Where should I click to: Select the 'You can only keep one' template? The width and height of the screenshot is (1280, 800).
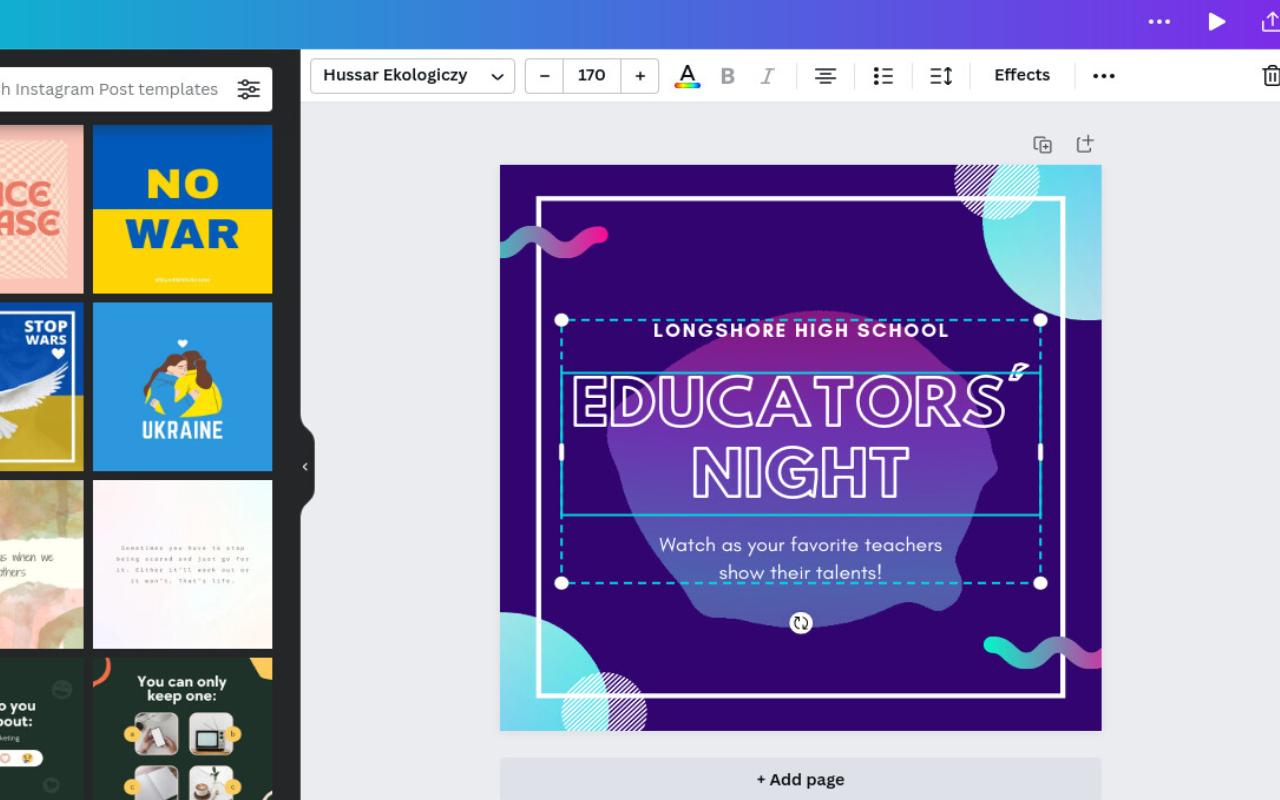click(x=182, y=729)
